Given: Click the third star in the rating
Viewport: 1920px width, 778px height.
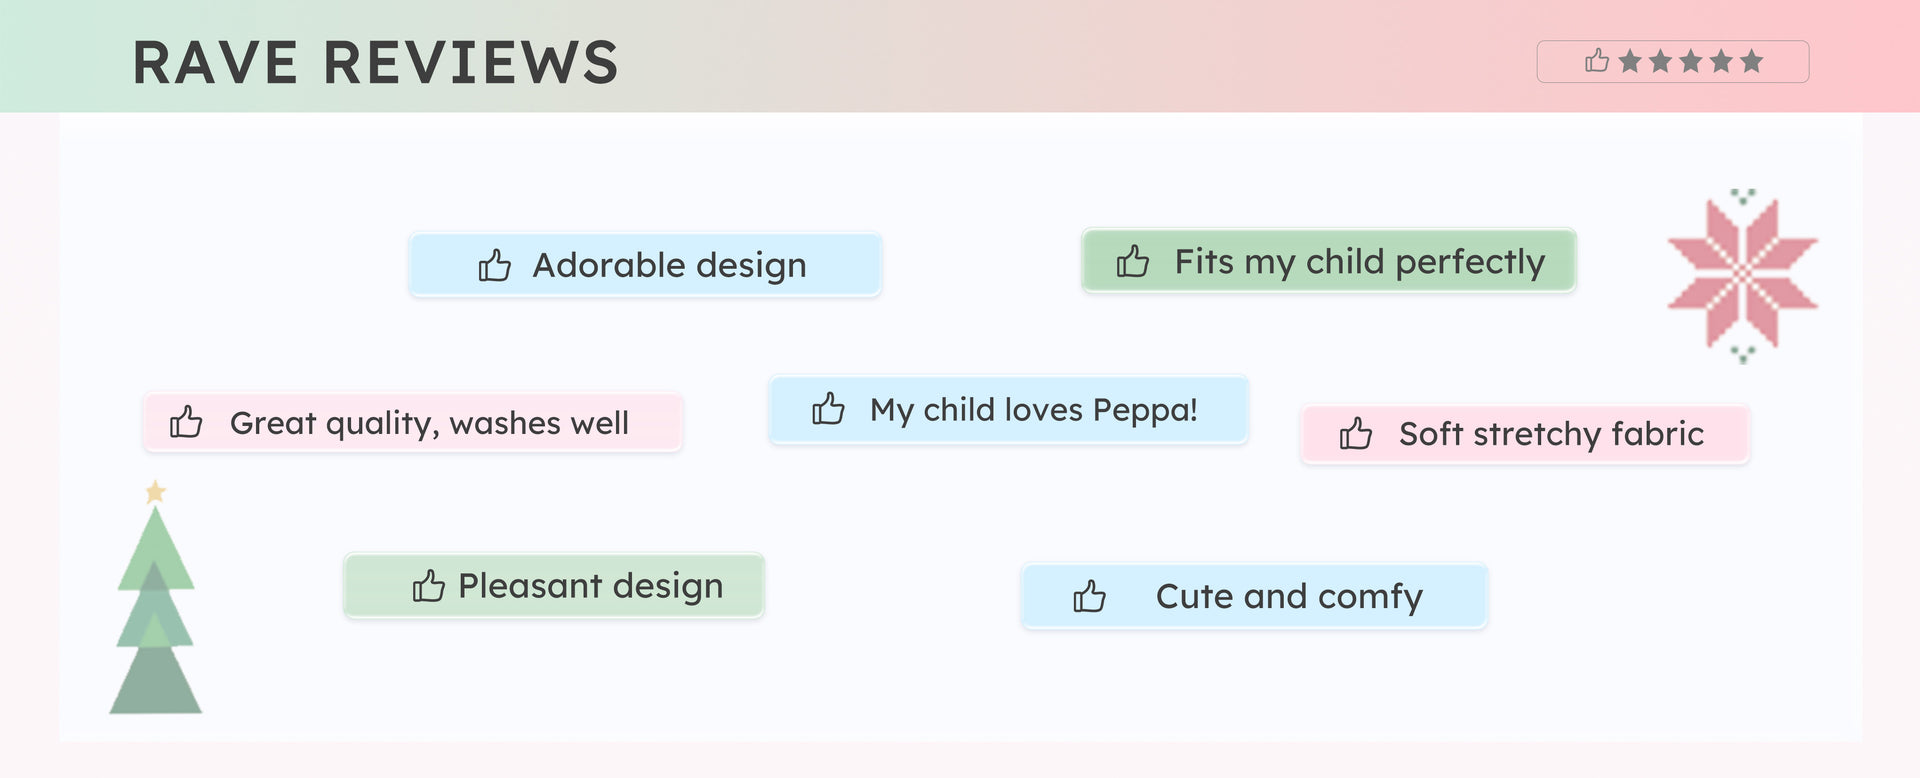Looking at the screenshot, I should 1691,61.
